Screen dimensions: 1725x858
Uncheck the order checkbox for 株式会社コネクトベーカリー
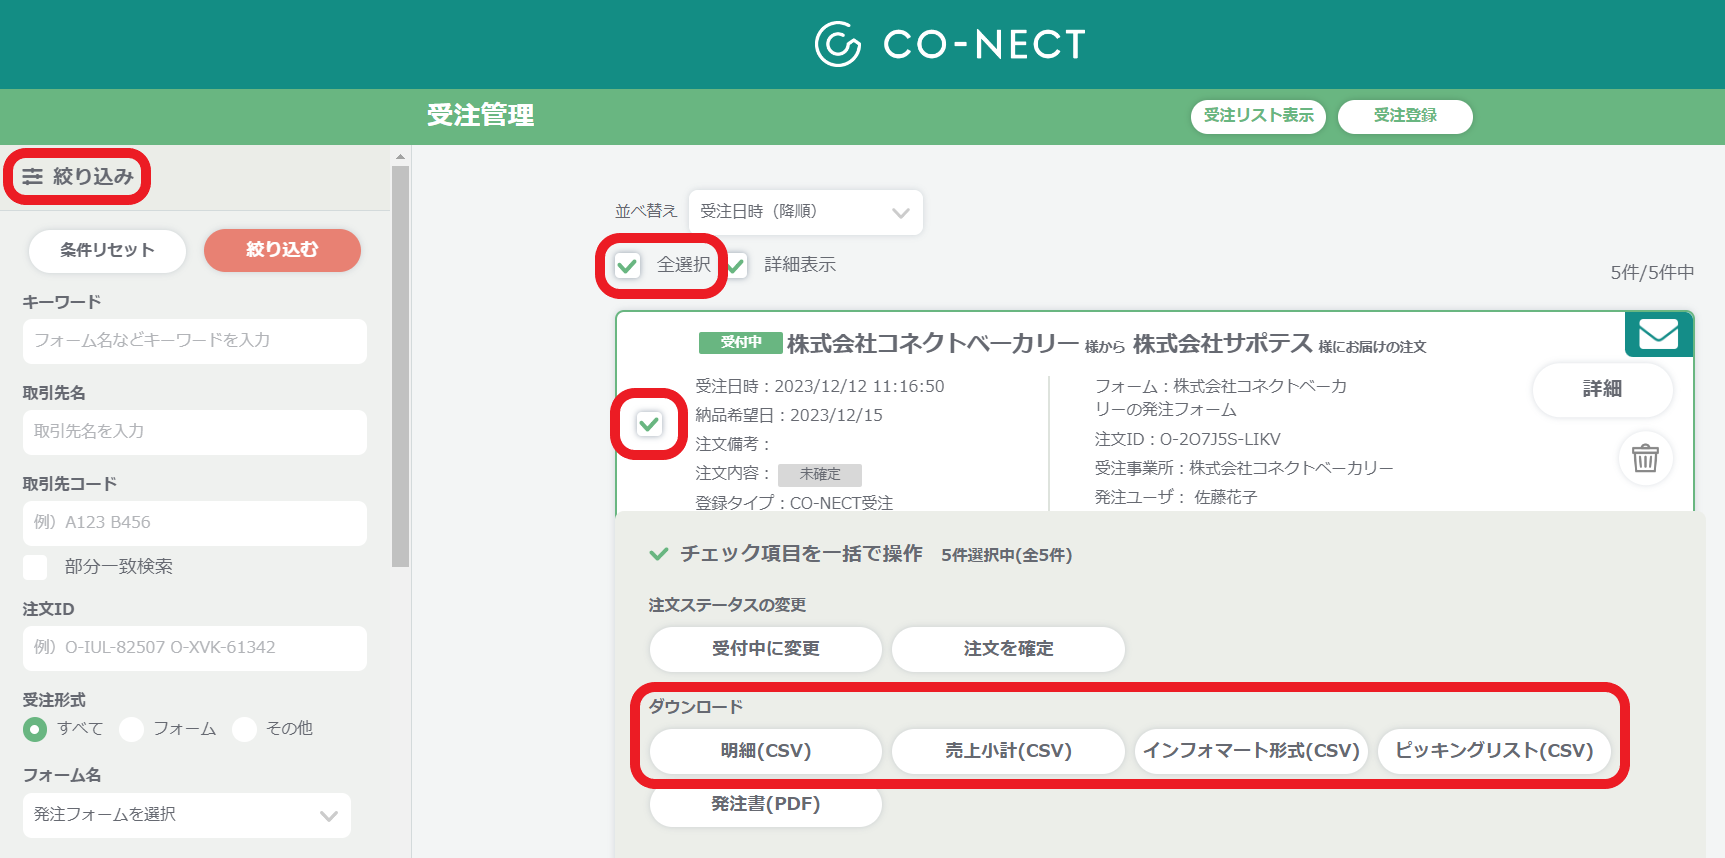(649, 424)
